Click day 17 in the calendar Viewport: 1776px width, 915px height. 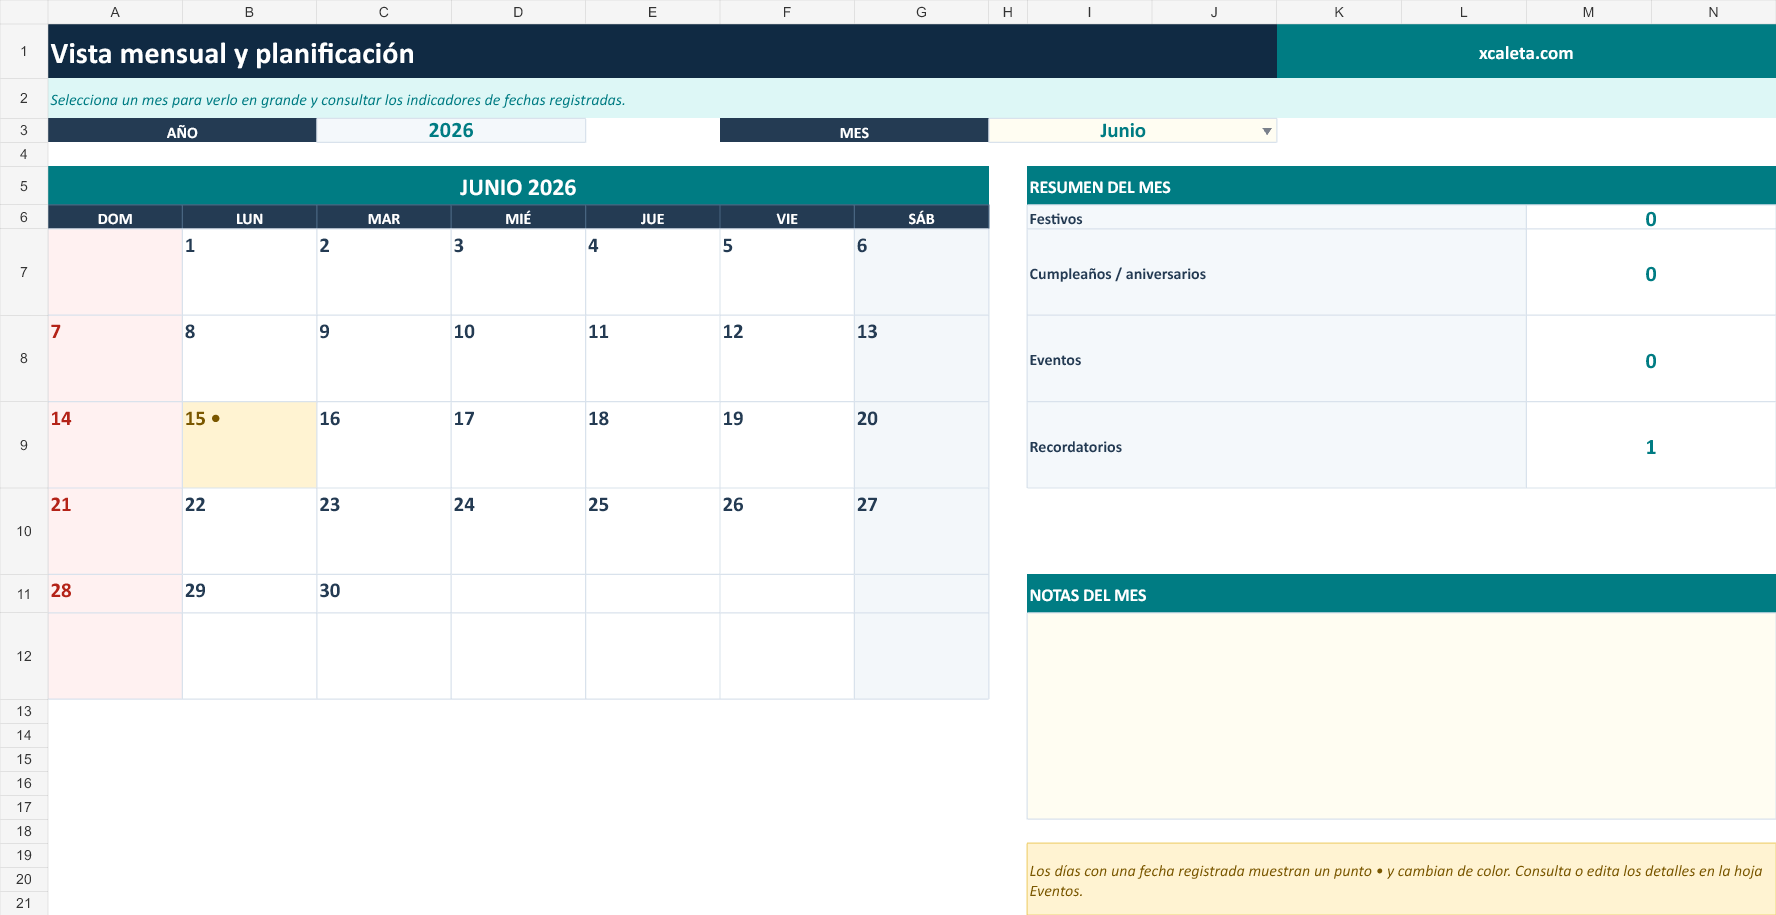point(518,445)
